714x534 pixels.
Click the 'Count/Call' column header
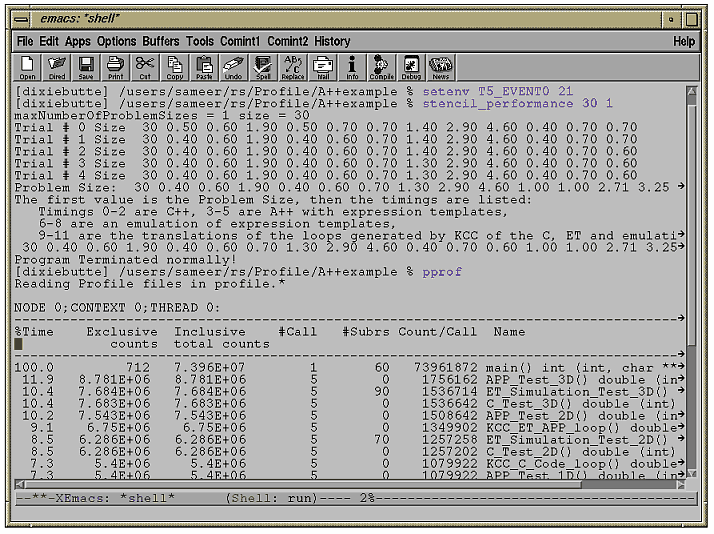pyautogui.click(x=438, y=332)
